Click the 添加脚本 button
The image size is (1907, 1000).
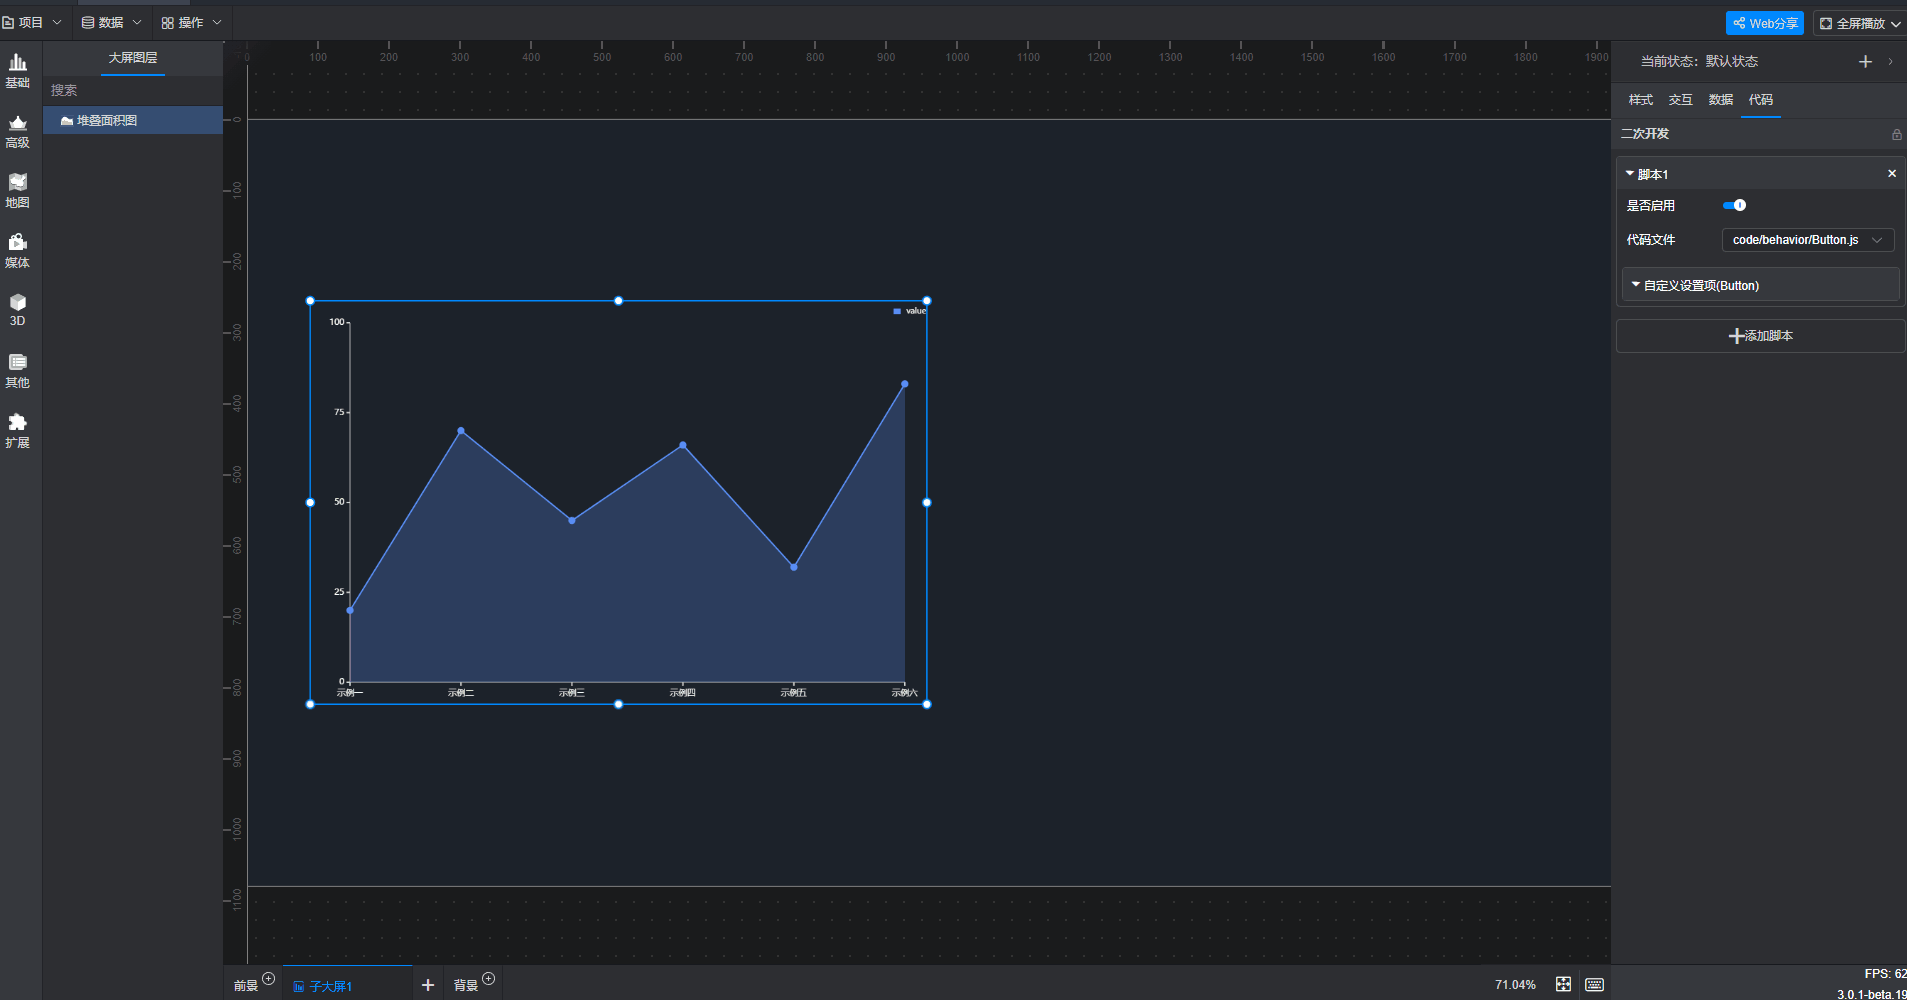pos(1760,336)
